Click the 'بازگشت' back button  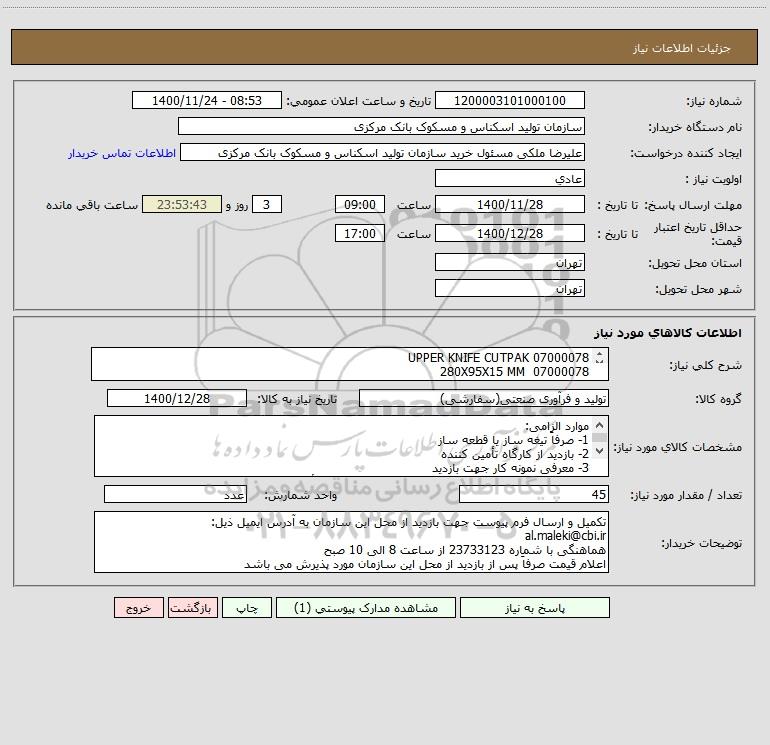192,608
